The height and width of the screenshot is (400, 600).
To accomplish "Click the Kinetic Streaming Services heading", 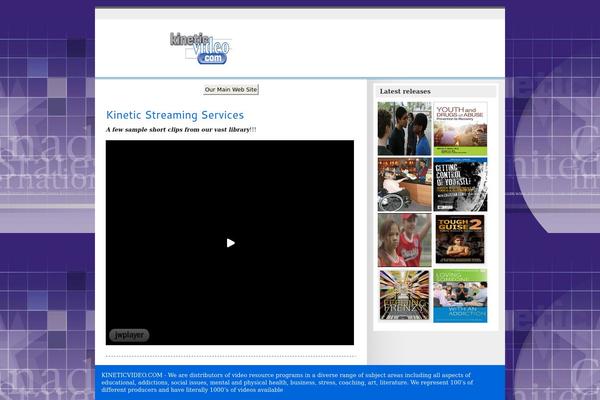I will click(175, 115).
